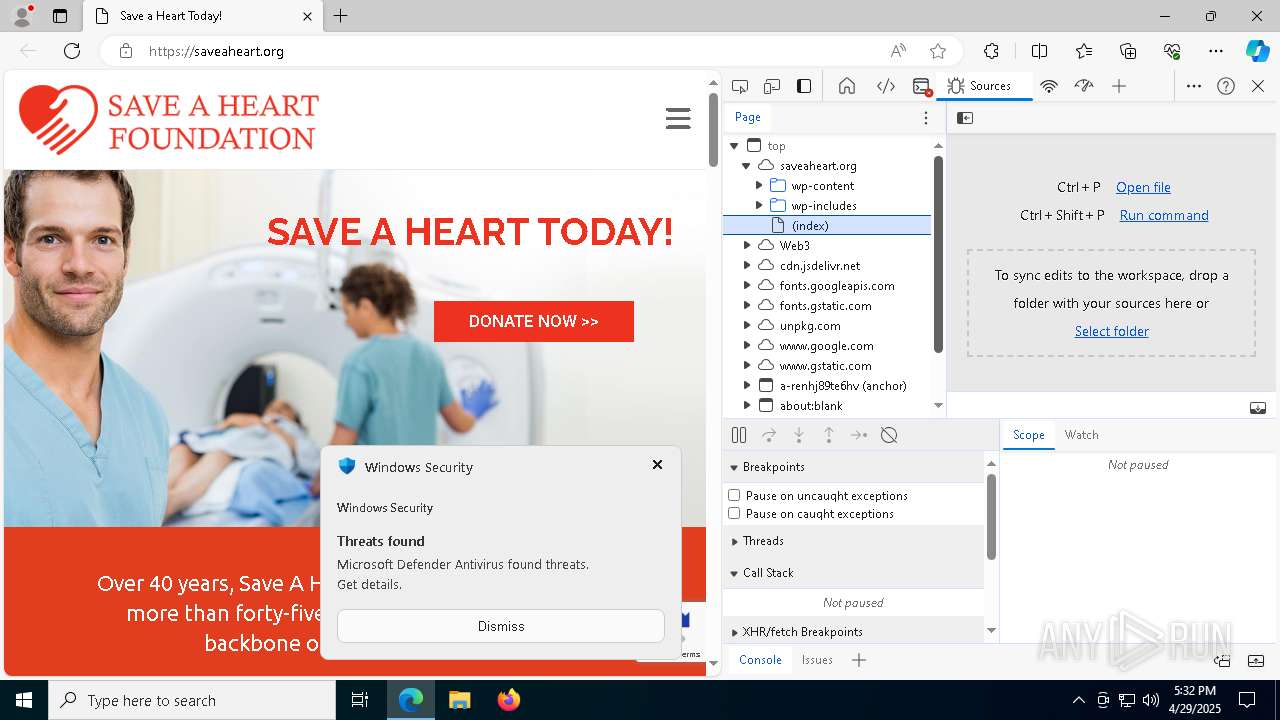Click the step out debugger icon
This screenshot has height=720, width=1280.
pyautogui.click(x=829, y=435)
